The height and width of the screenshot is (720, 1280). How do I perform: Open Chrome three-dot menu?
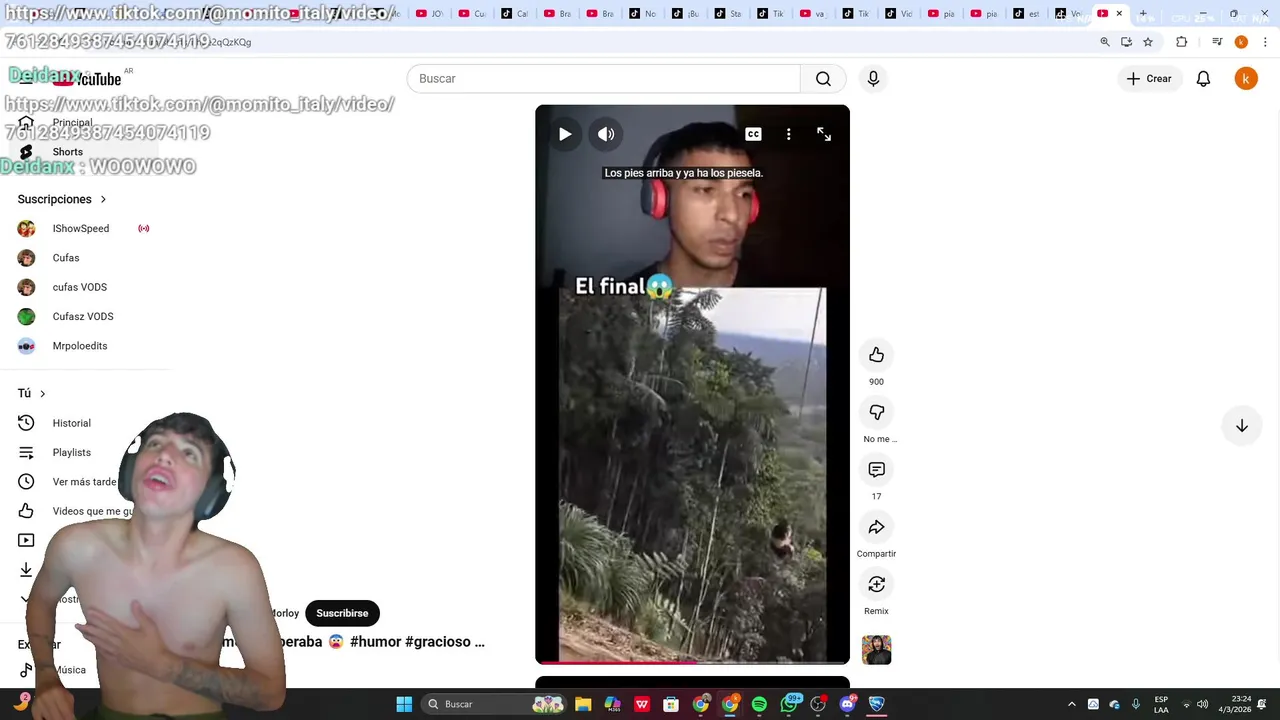tap(1263, 42)
